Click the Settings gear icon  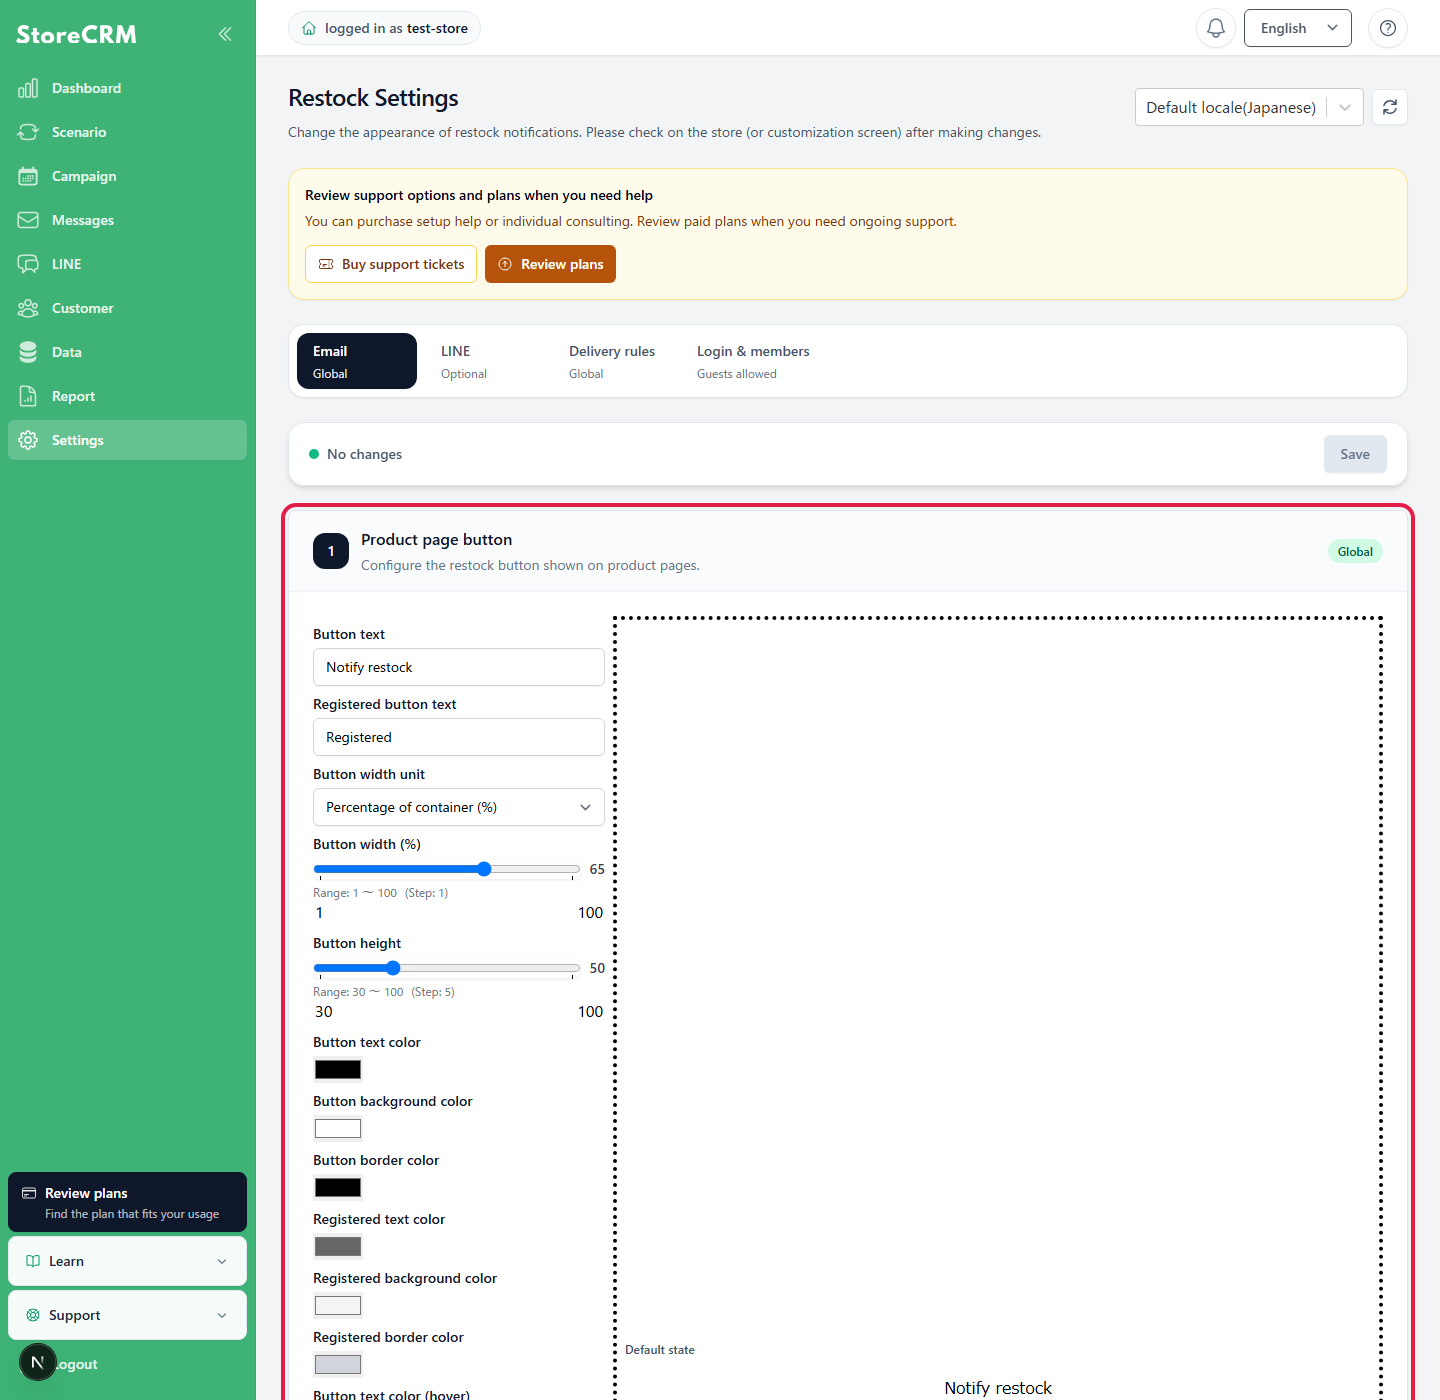tap(28, 440)
